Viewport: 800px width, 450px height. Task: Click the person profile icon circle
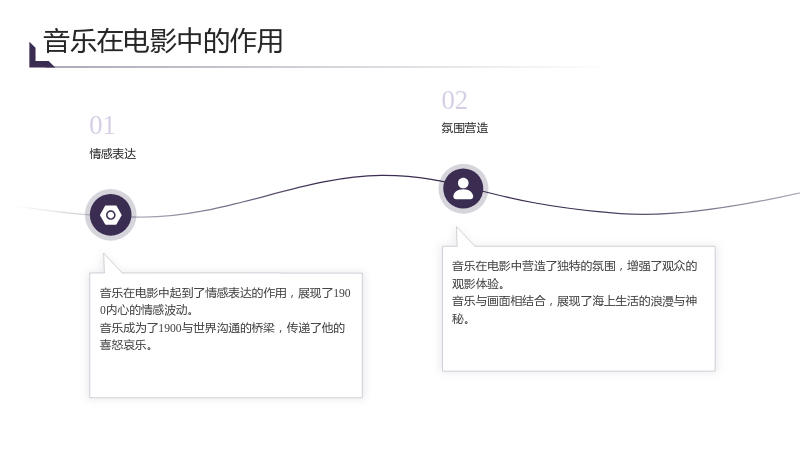(463, 189)
